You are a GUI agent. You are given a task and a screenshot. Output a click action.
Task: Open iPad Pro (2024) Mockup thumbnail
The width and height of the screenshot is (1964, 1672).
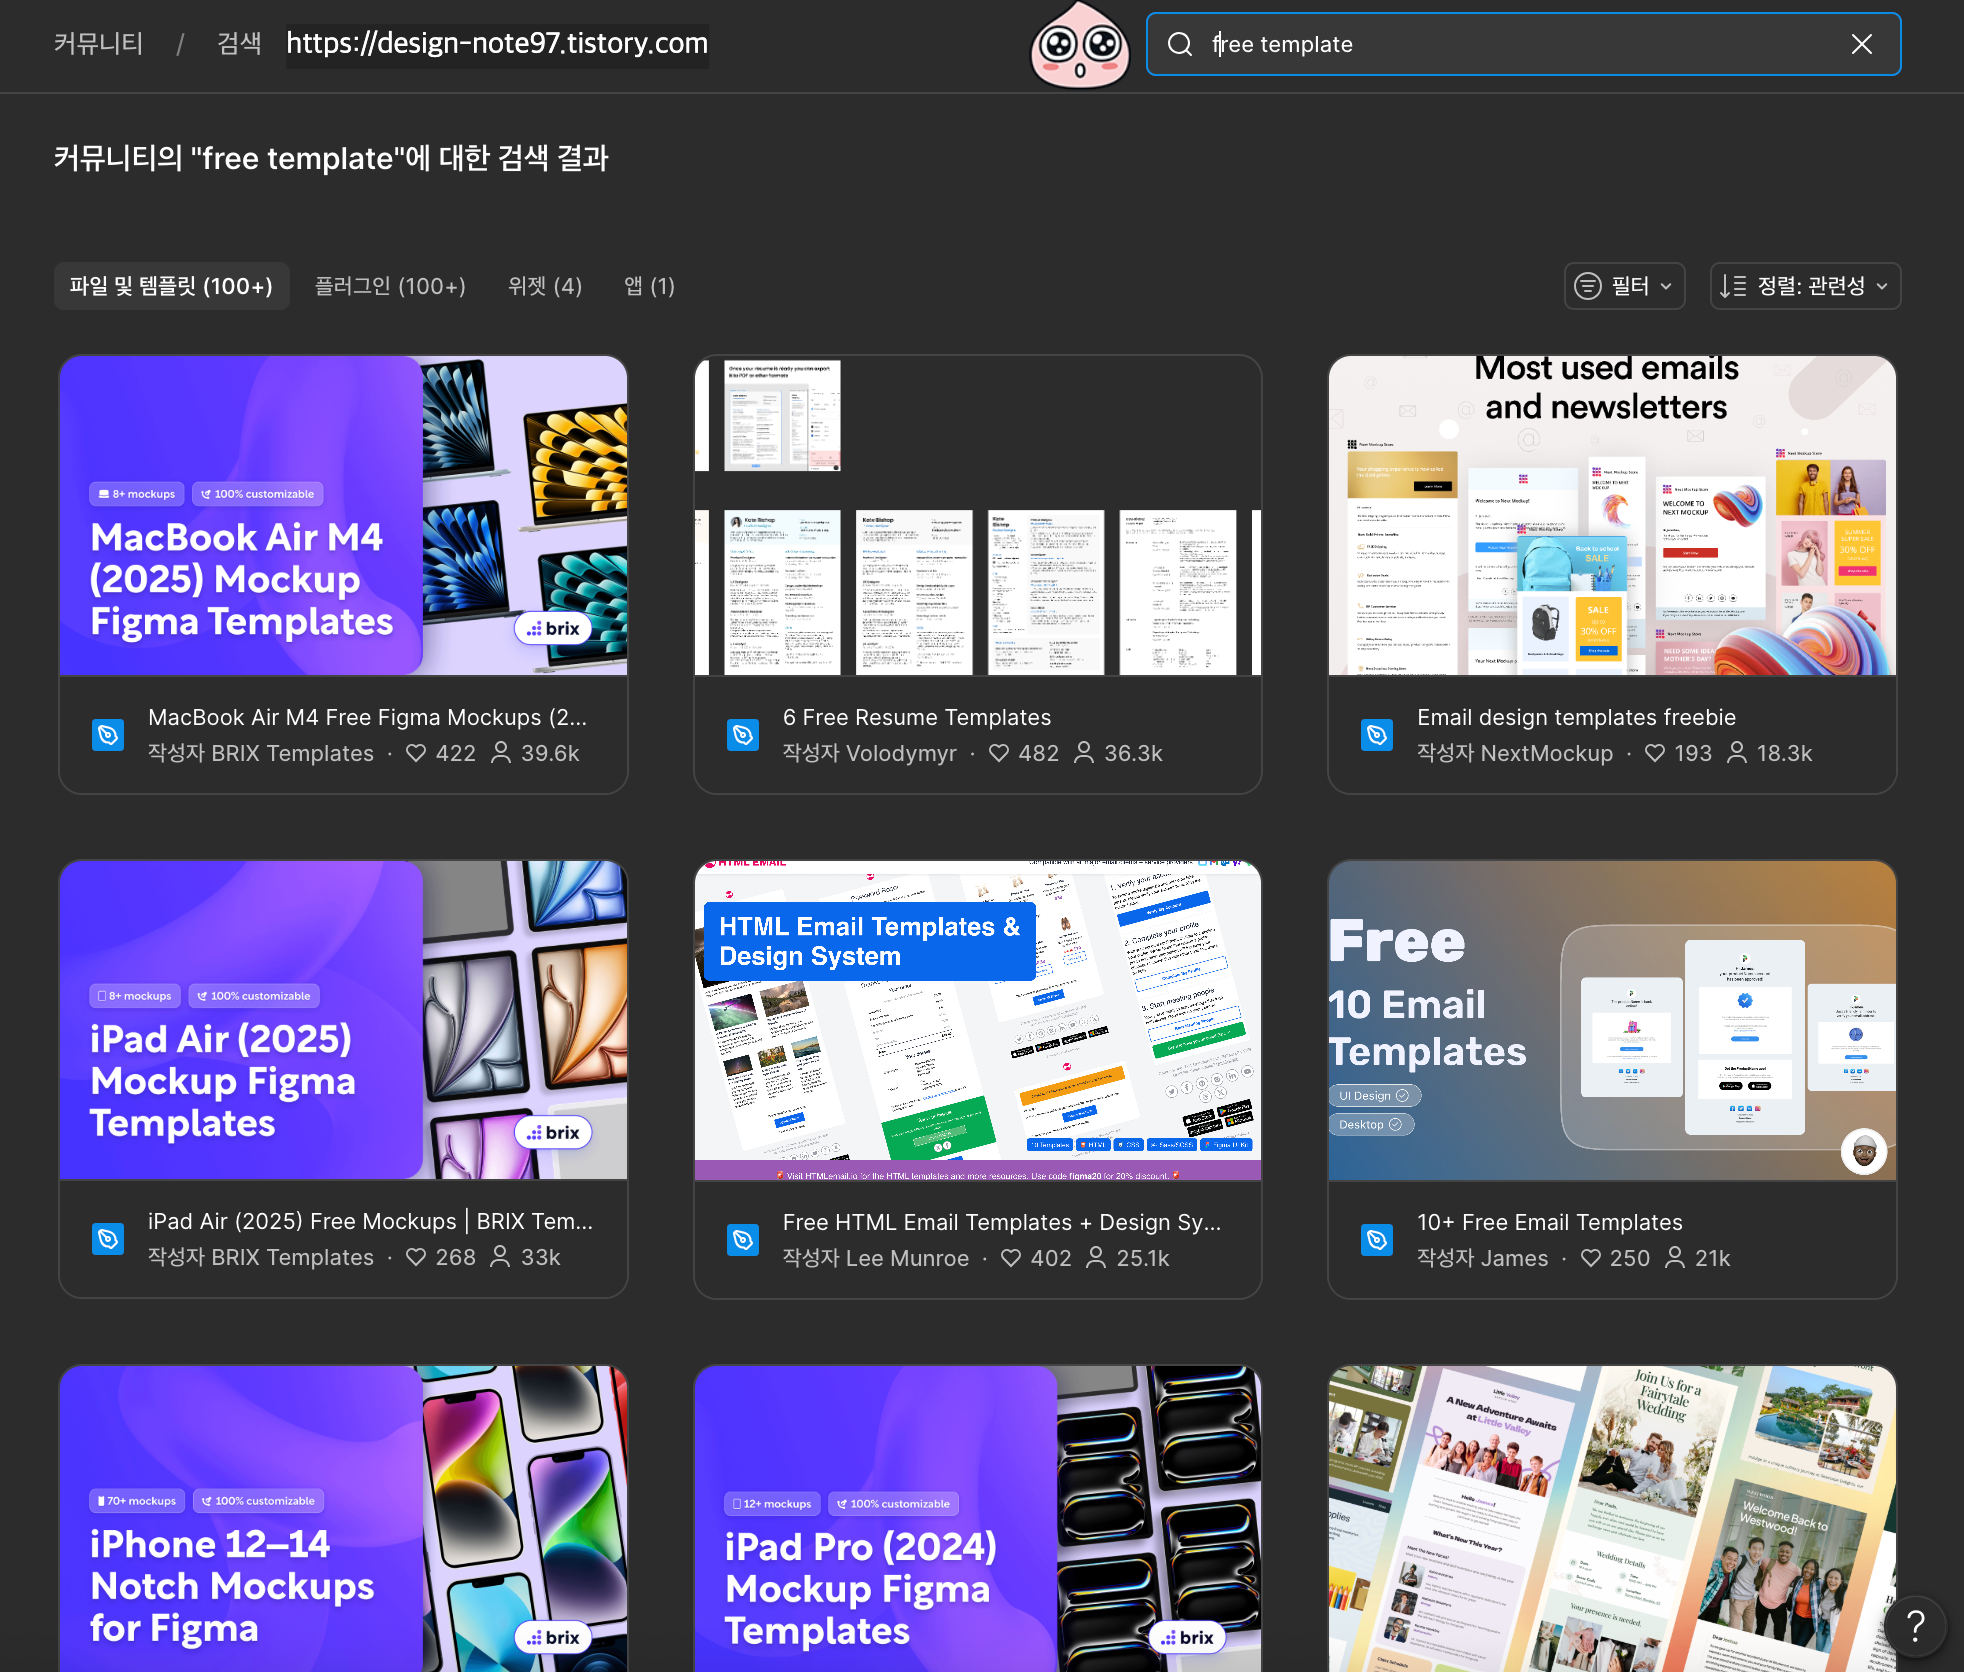pyautogui.click(x=978, y=1519)
